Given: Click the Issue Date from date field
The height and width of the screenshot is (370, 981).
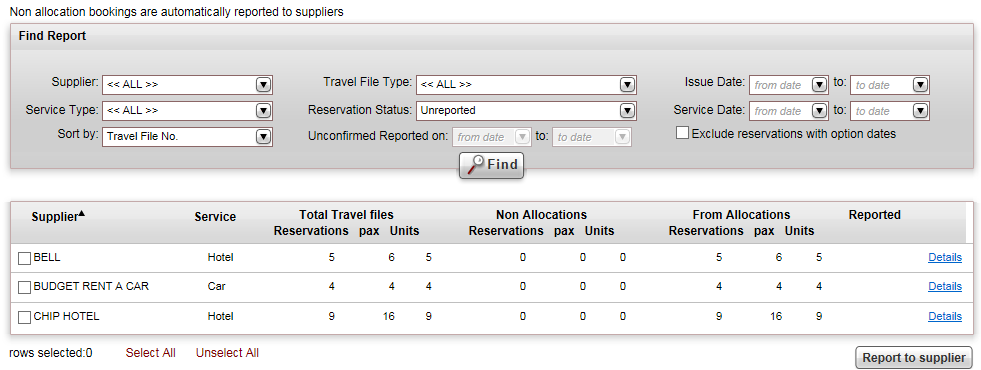Looking at the screenshot, I should (781, 85).
